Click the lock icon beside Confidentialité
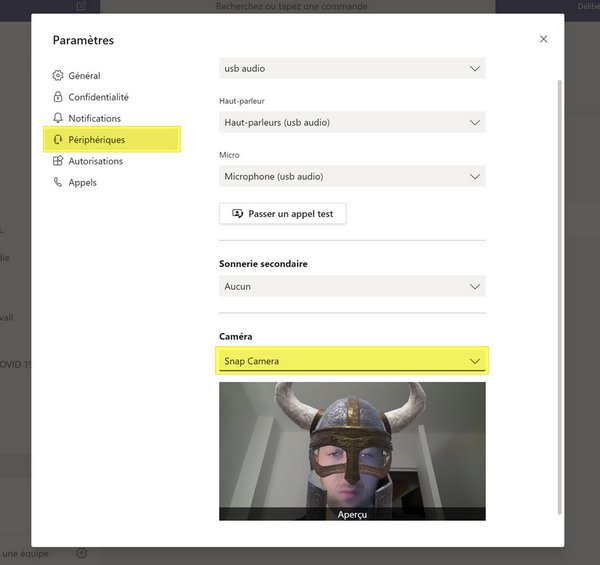This screenshot has height=565, width=600. point(58,97)
